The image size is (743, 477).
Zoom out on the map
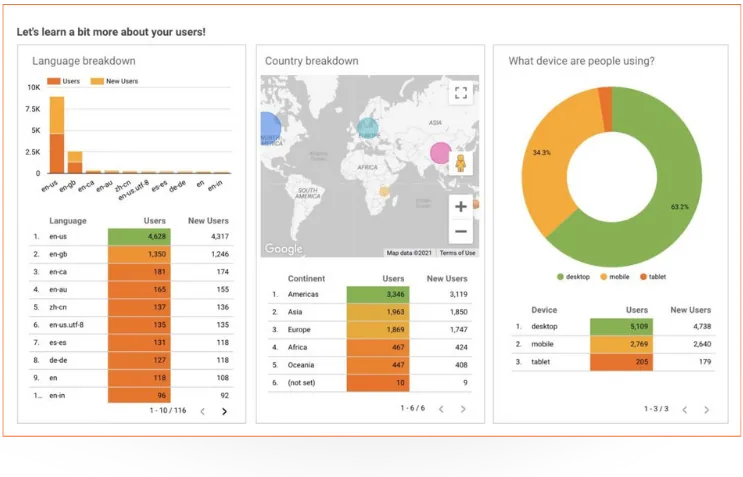pyautogui.click(x=461, y=231)
